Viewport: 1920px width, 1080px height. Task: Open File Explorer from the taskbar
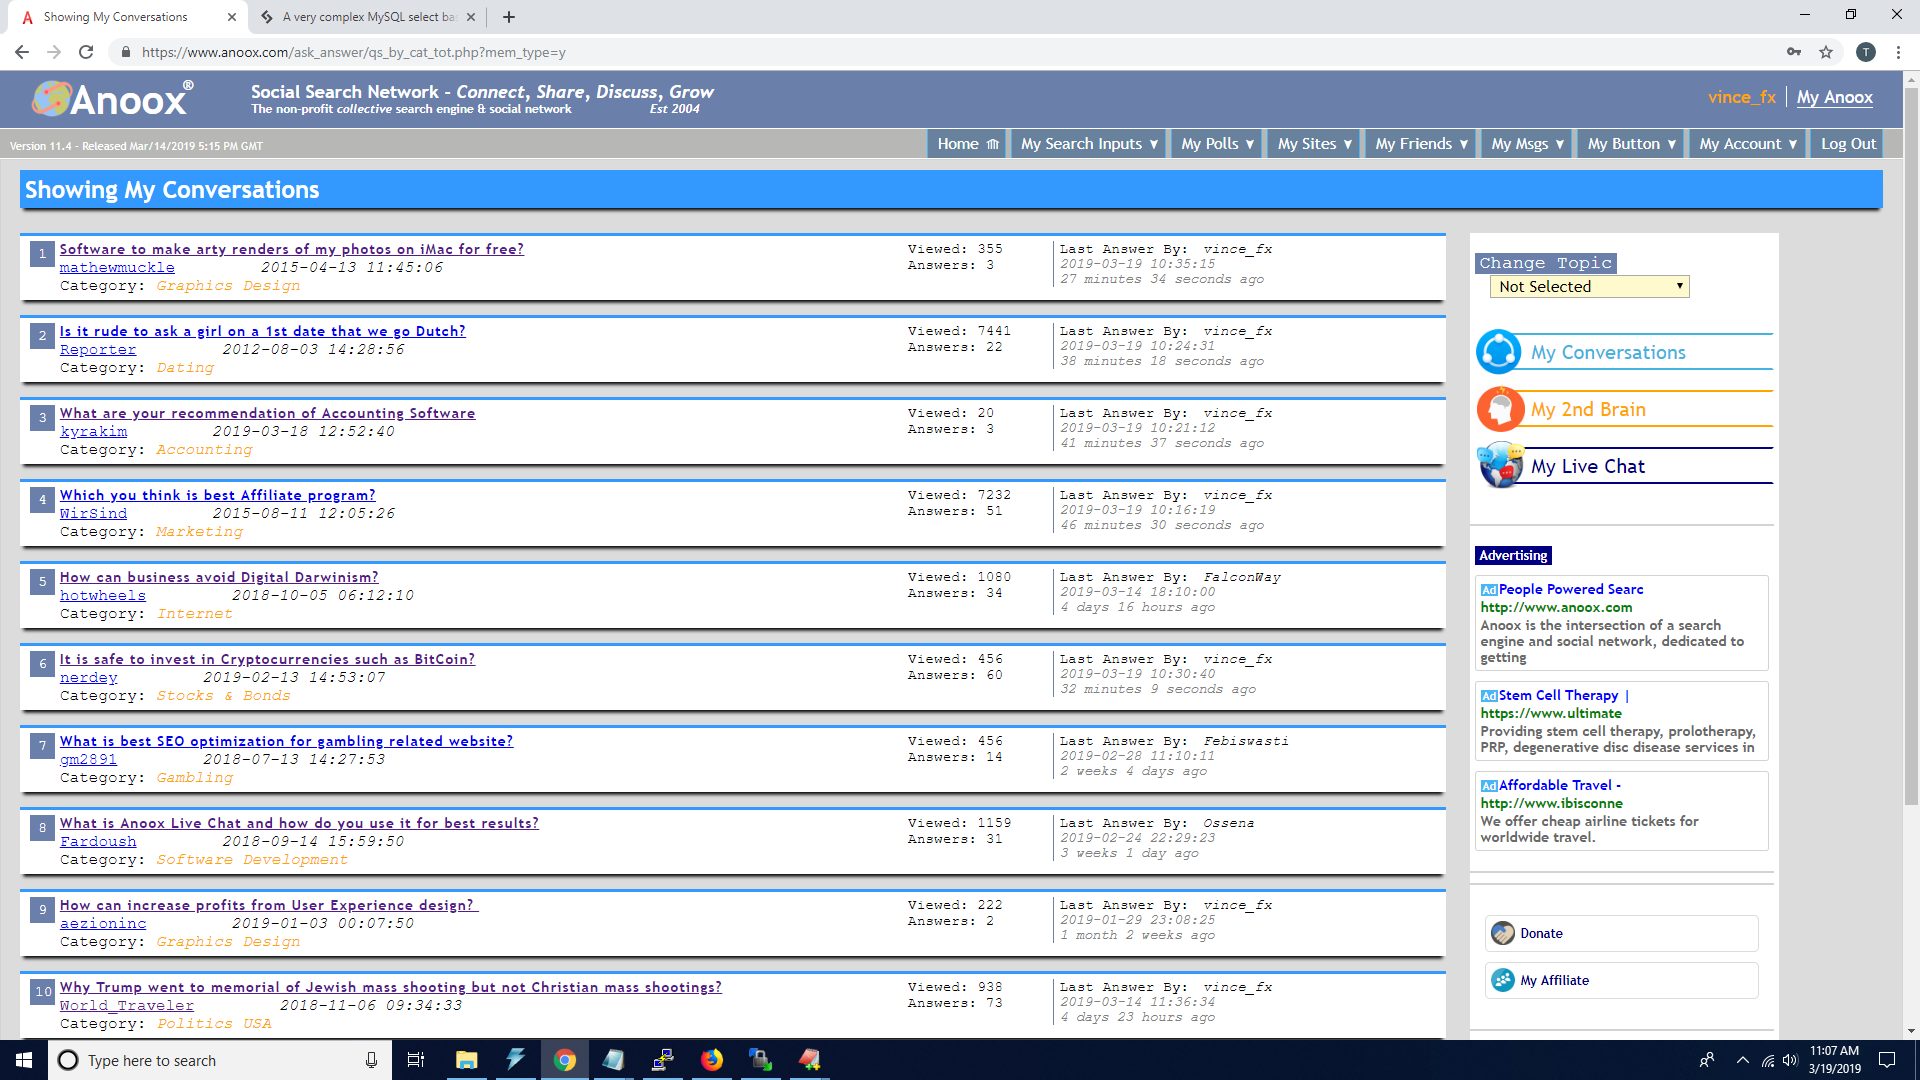coord(466,1060)
